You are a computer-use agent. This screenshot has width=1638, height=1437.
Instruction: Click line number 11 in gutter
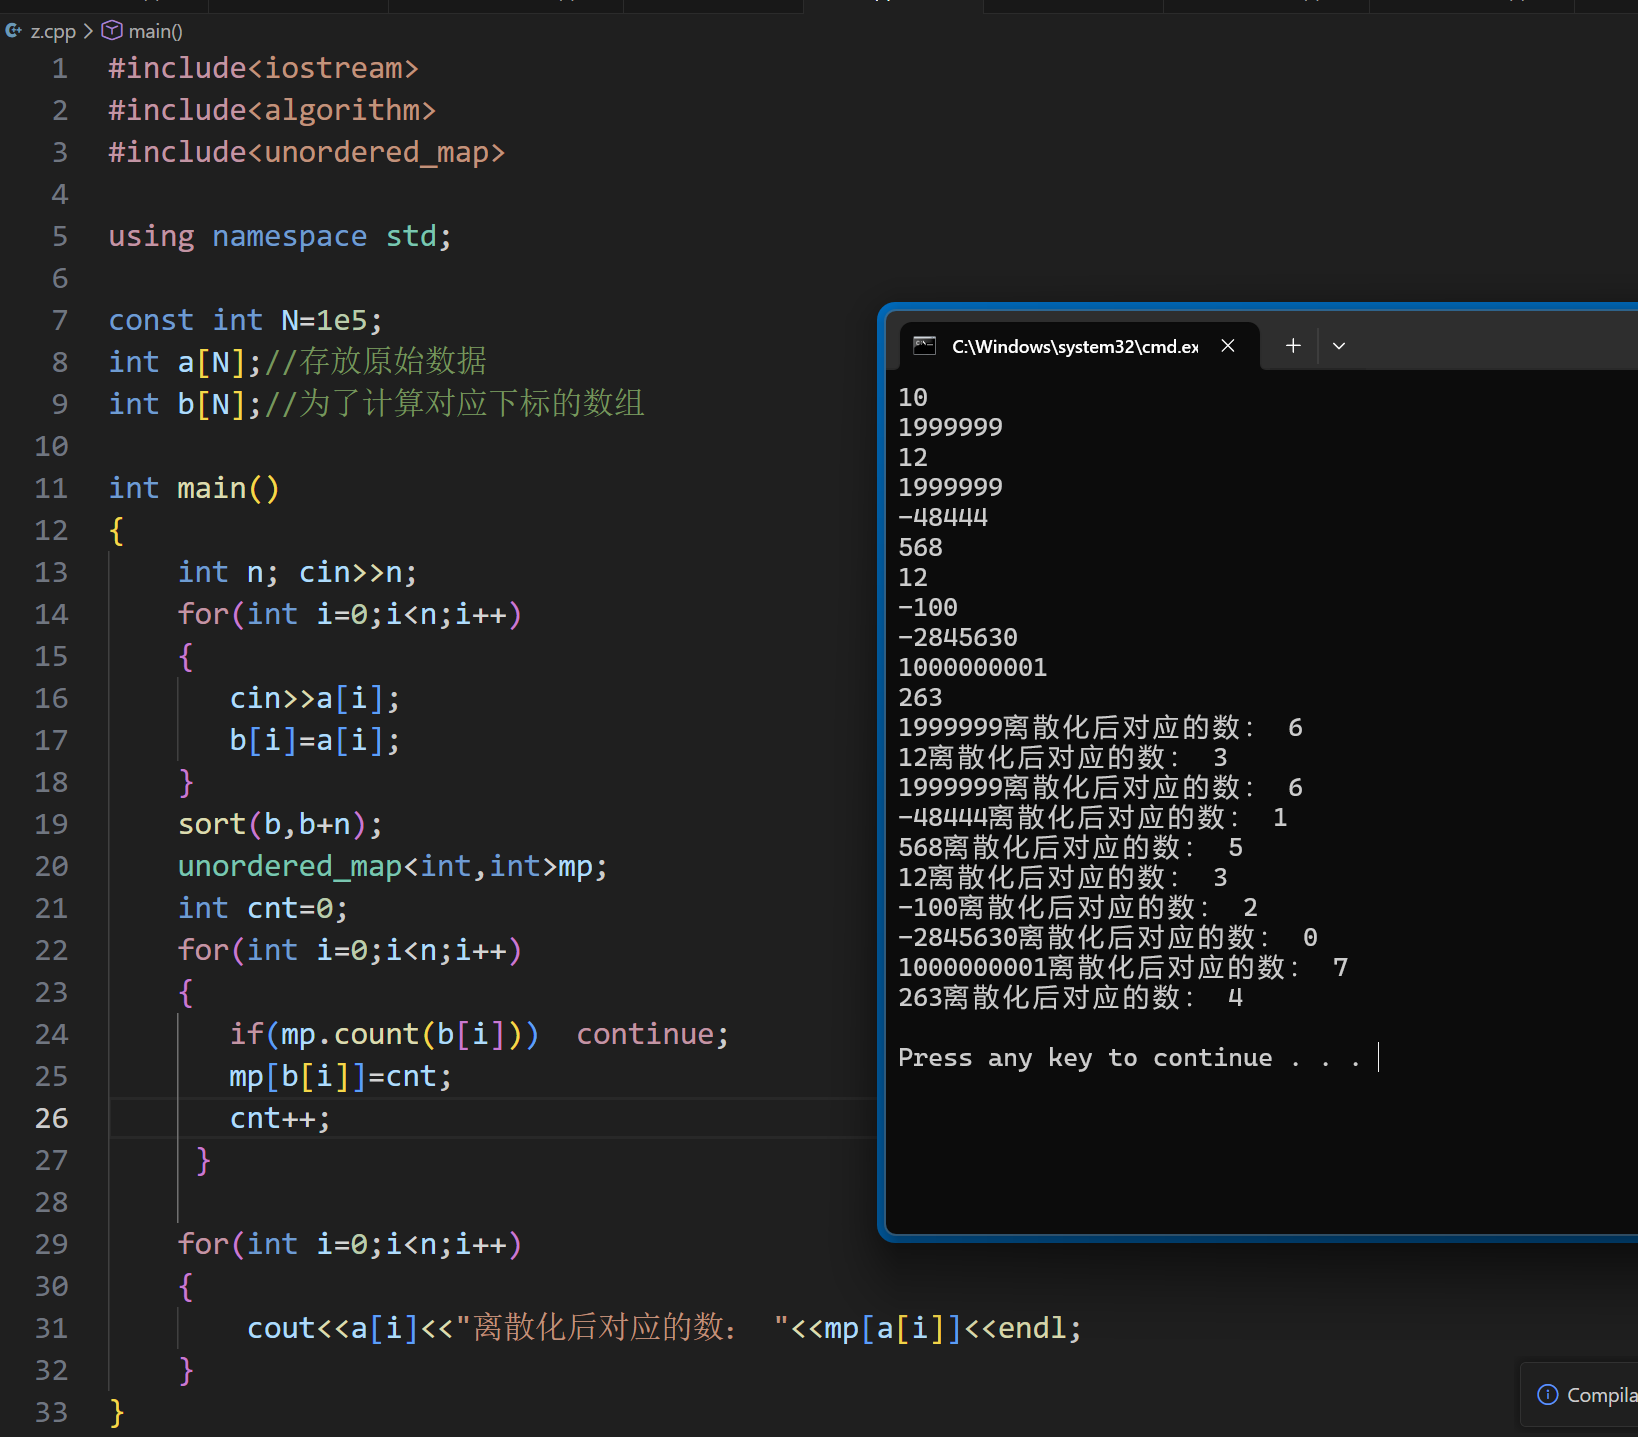pyautogui.click(x=52, y=488)
